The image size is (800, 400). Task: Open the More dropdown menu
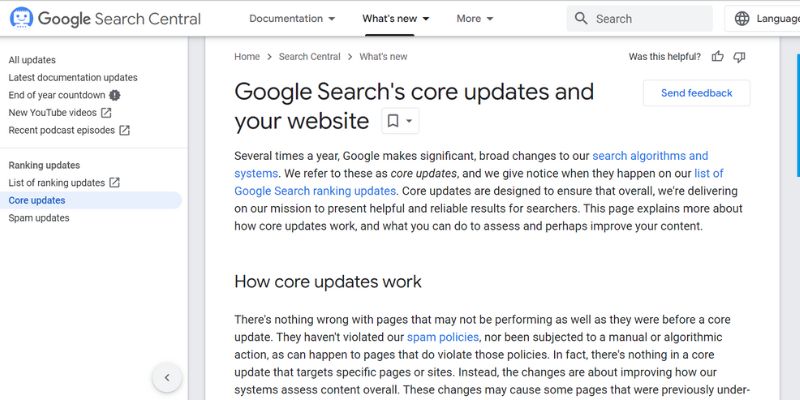(475, 19)
